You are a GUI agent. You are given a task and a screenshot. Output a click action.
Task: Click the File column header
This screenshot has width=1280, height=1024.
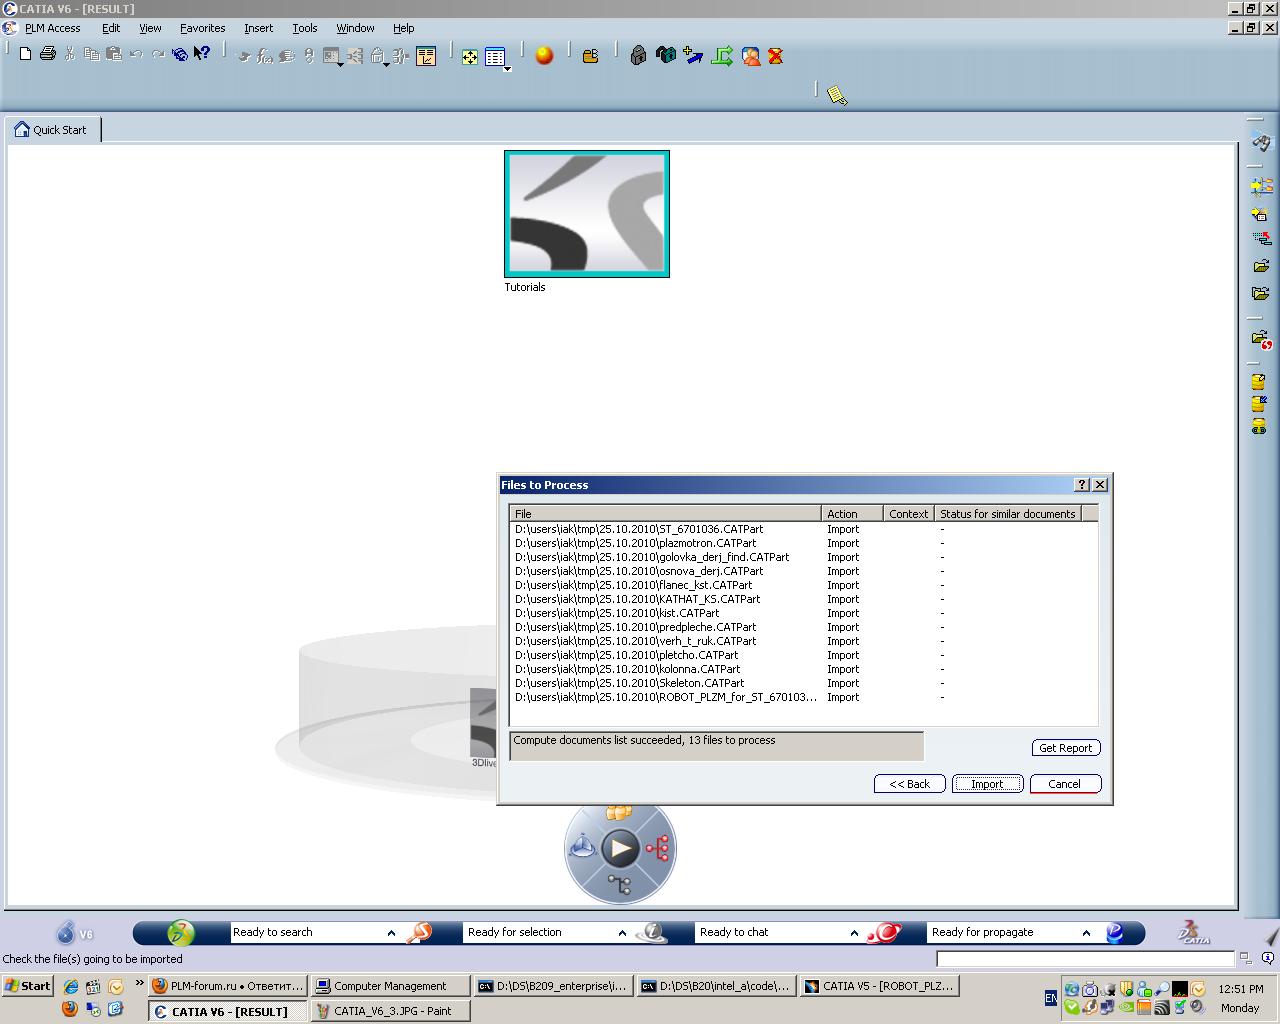pyautogui.click(x=665, y=514)
